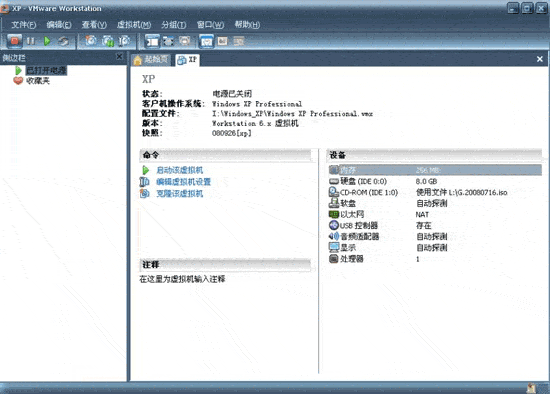Select the 音频适配器 device row
This screenshot has height=394, width=550.
(x=435, y=236)
